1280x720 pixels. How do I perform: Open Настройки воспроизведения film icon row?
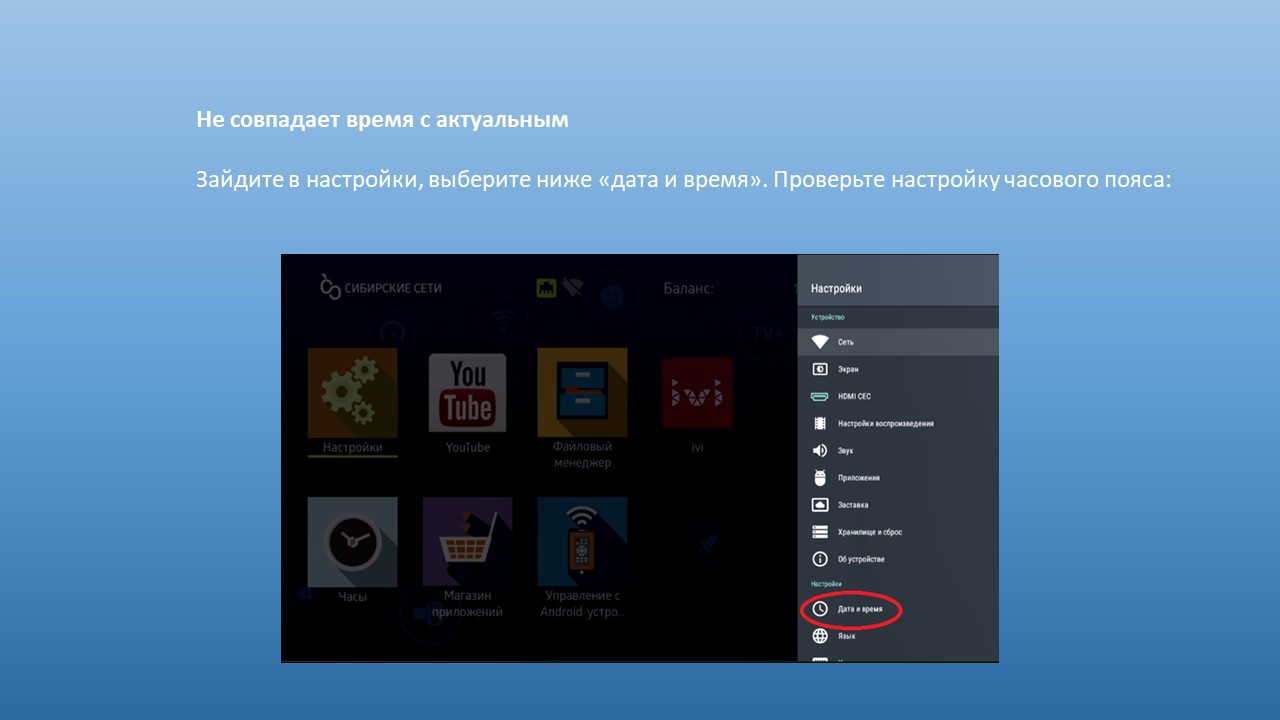898,423
